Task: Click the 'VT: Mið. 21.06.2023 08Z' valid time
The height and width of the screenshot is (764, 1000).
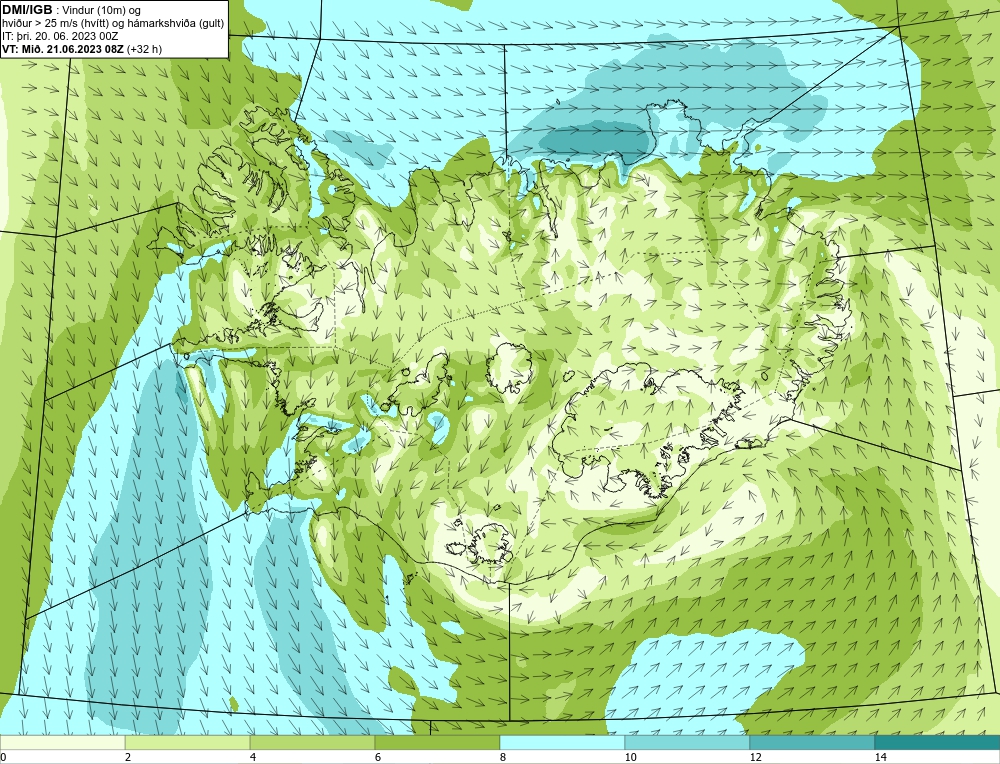Action: coord(63,49)
